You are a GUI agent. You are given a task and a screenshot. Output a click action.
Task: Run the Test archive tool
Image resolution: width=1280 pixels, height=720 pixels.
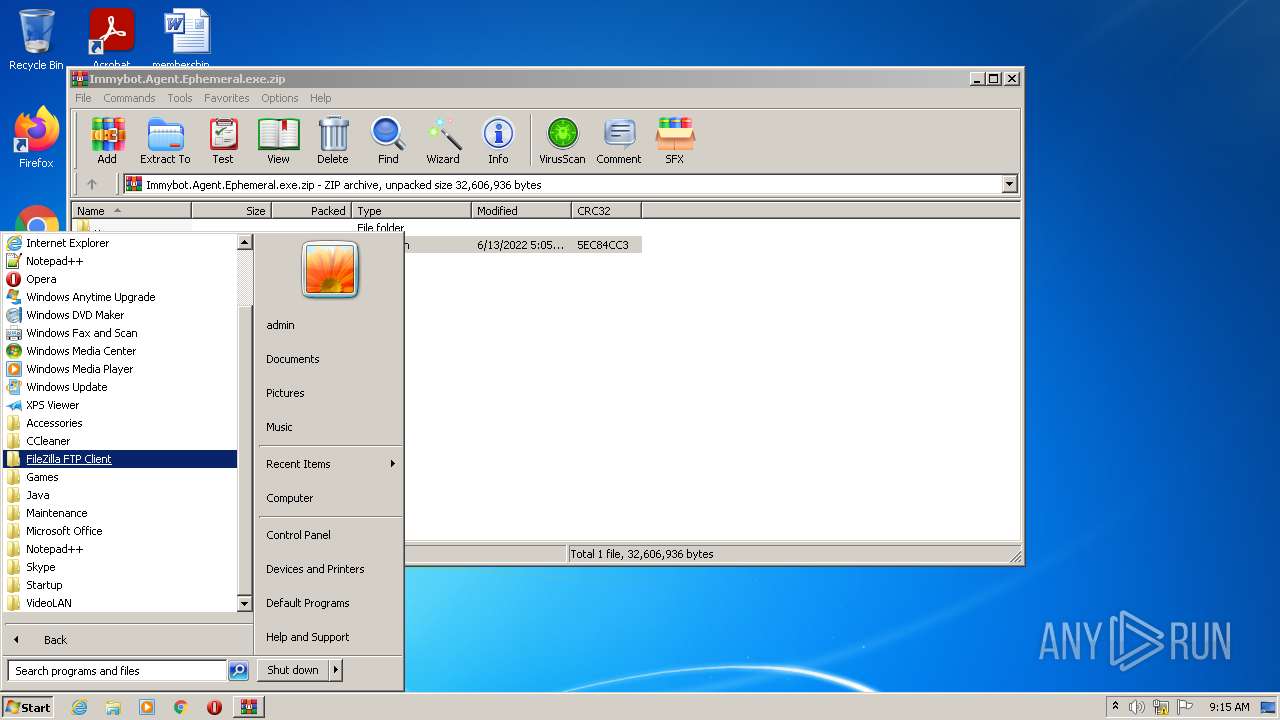coord(223,140)
